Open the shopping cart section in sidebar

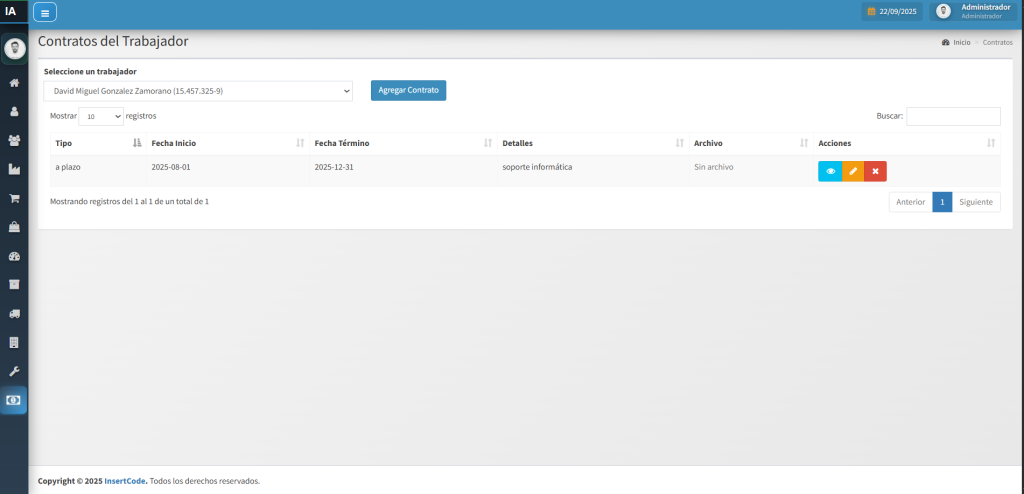[x=14, y=198]
